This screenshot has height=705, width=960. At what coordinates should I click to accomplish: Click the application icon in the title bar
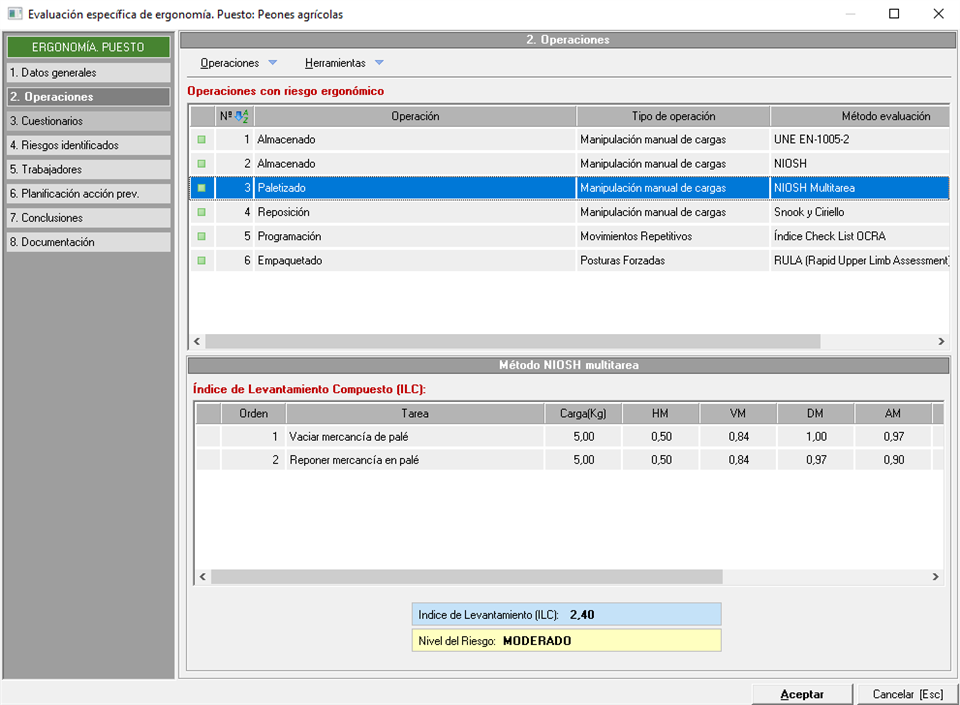coord(15,14)
